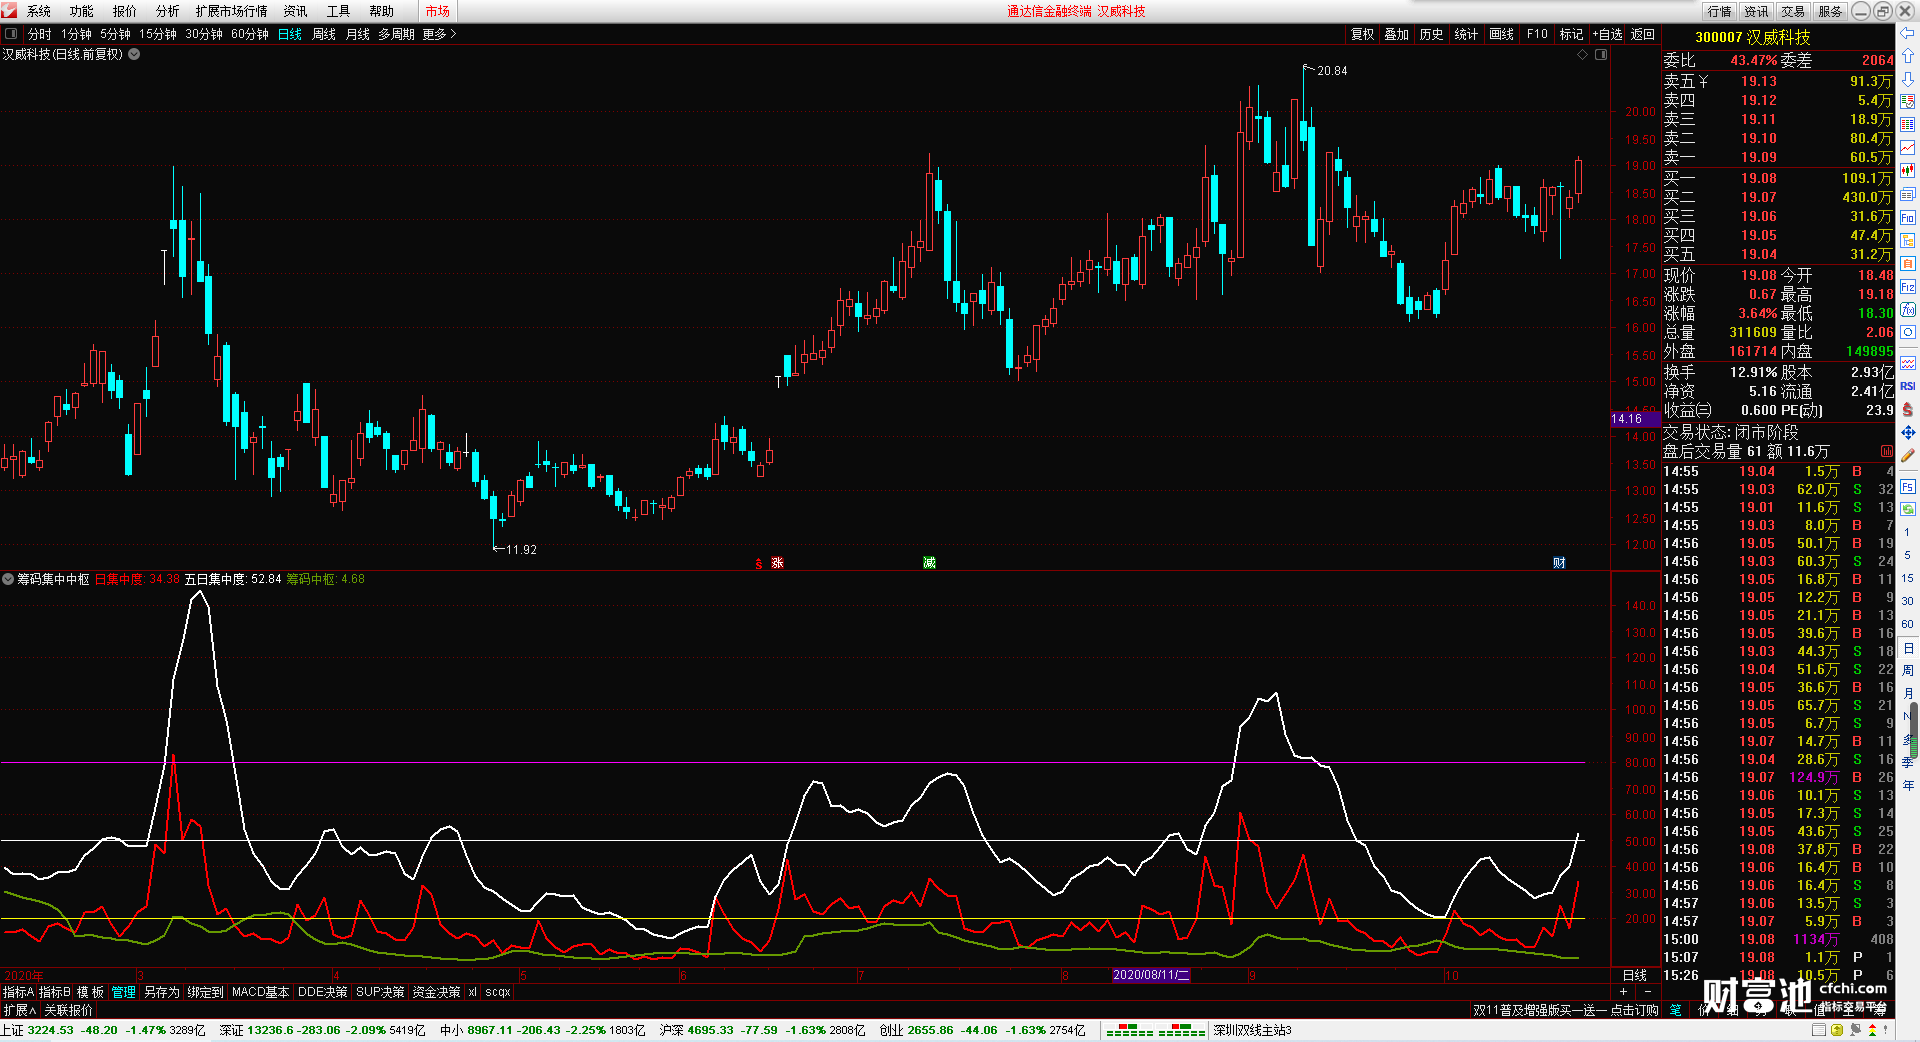The width and height of the screenshot is (1920, 1042).
Task: Open the 系统 menu
Action: pyautogui.click(x=39, y=11)
